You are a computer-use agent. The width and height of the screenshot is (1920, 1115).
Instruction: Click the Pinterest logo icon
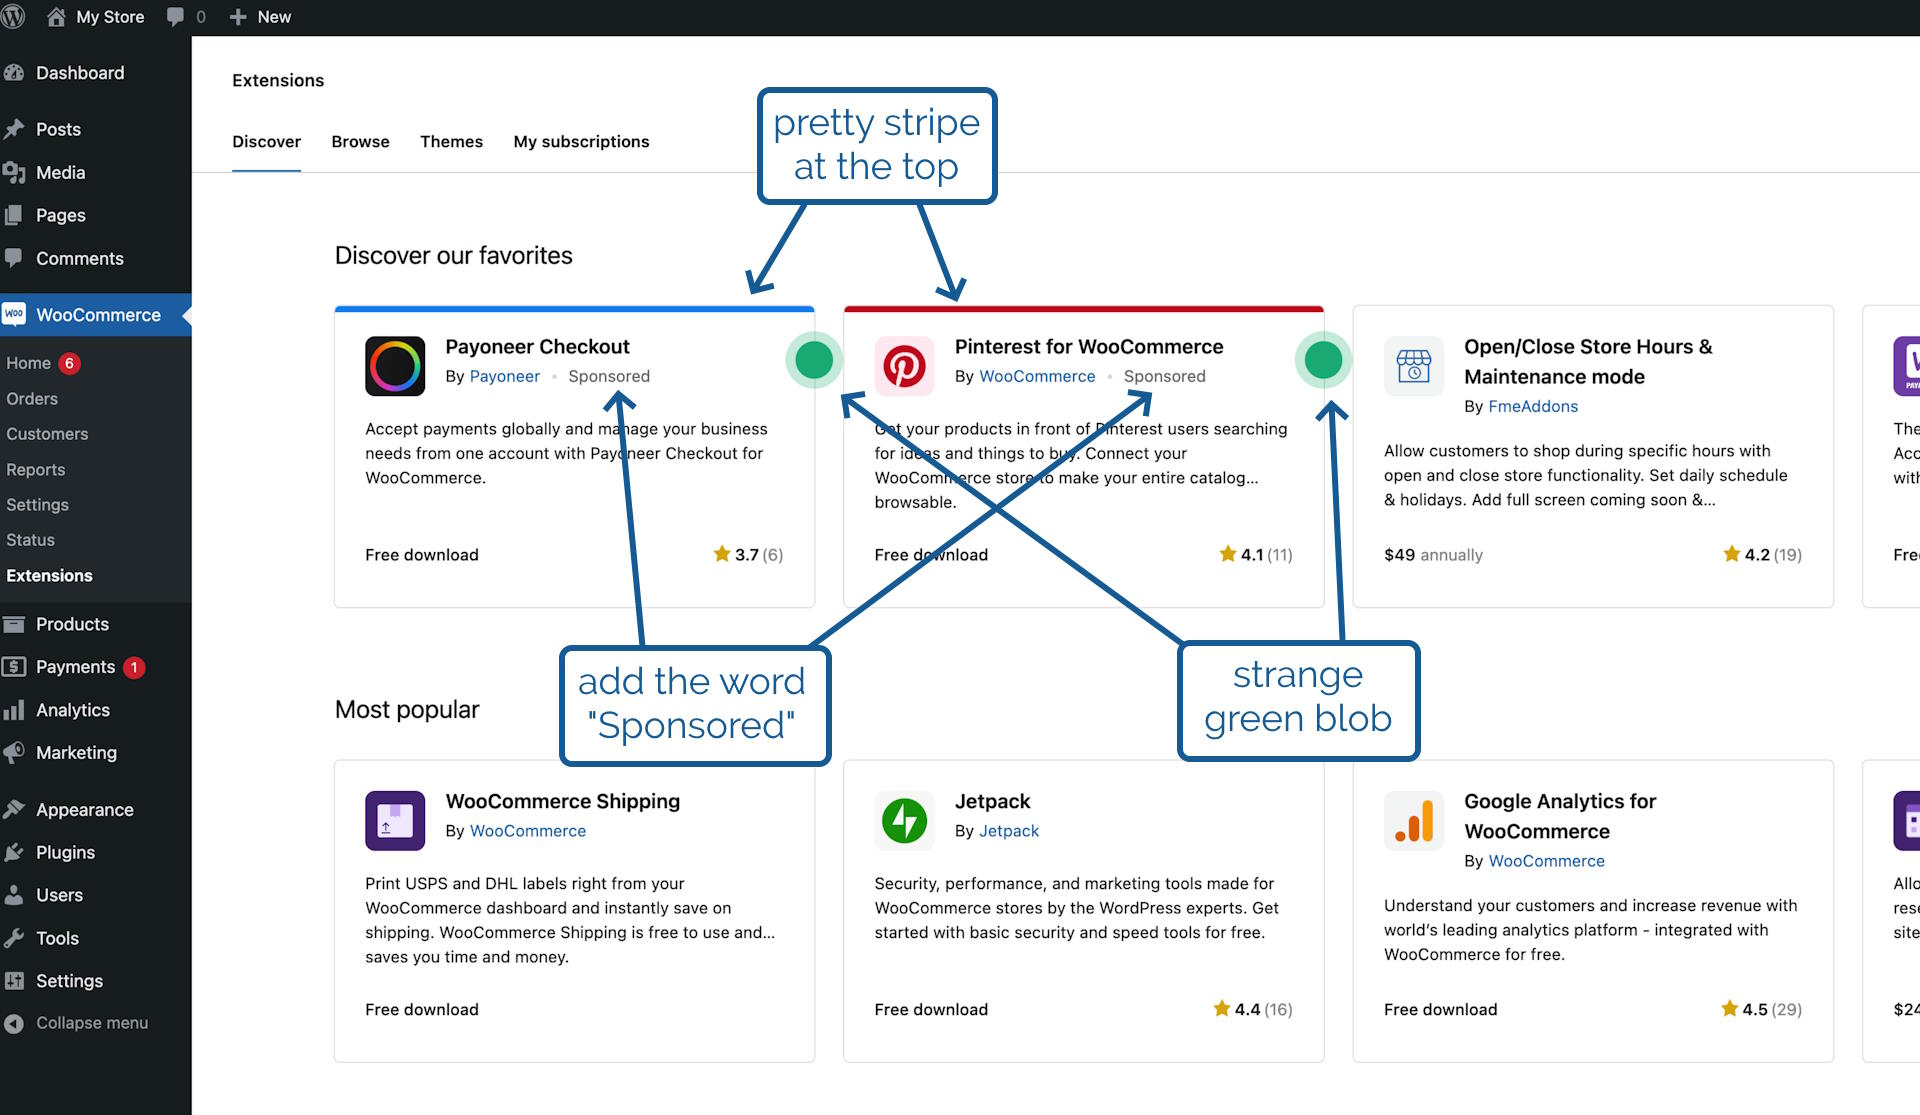click(x=904, y=366)
